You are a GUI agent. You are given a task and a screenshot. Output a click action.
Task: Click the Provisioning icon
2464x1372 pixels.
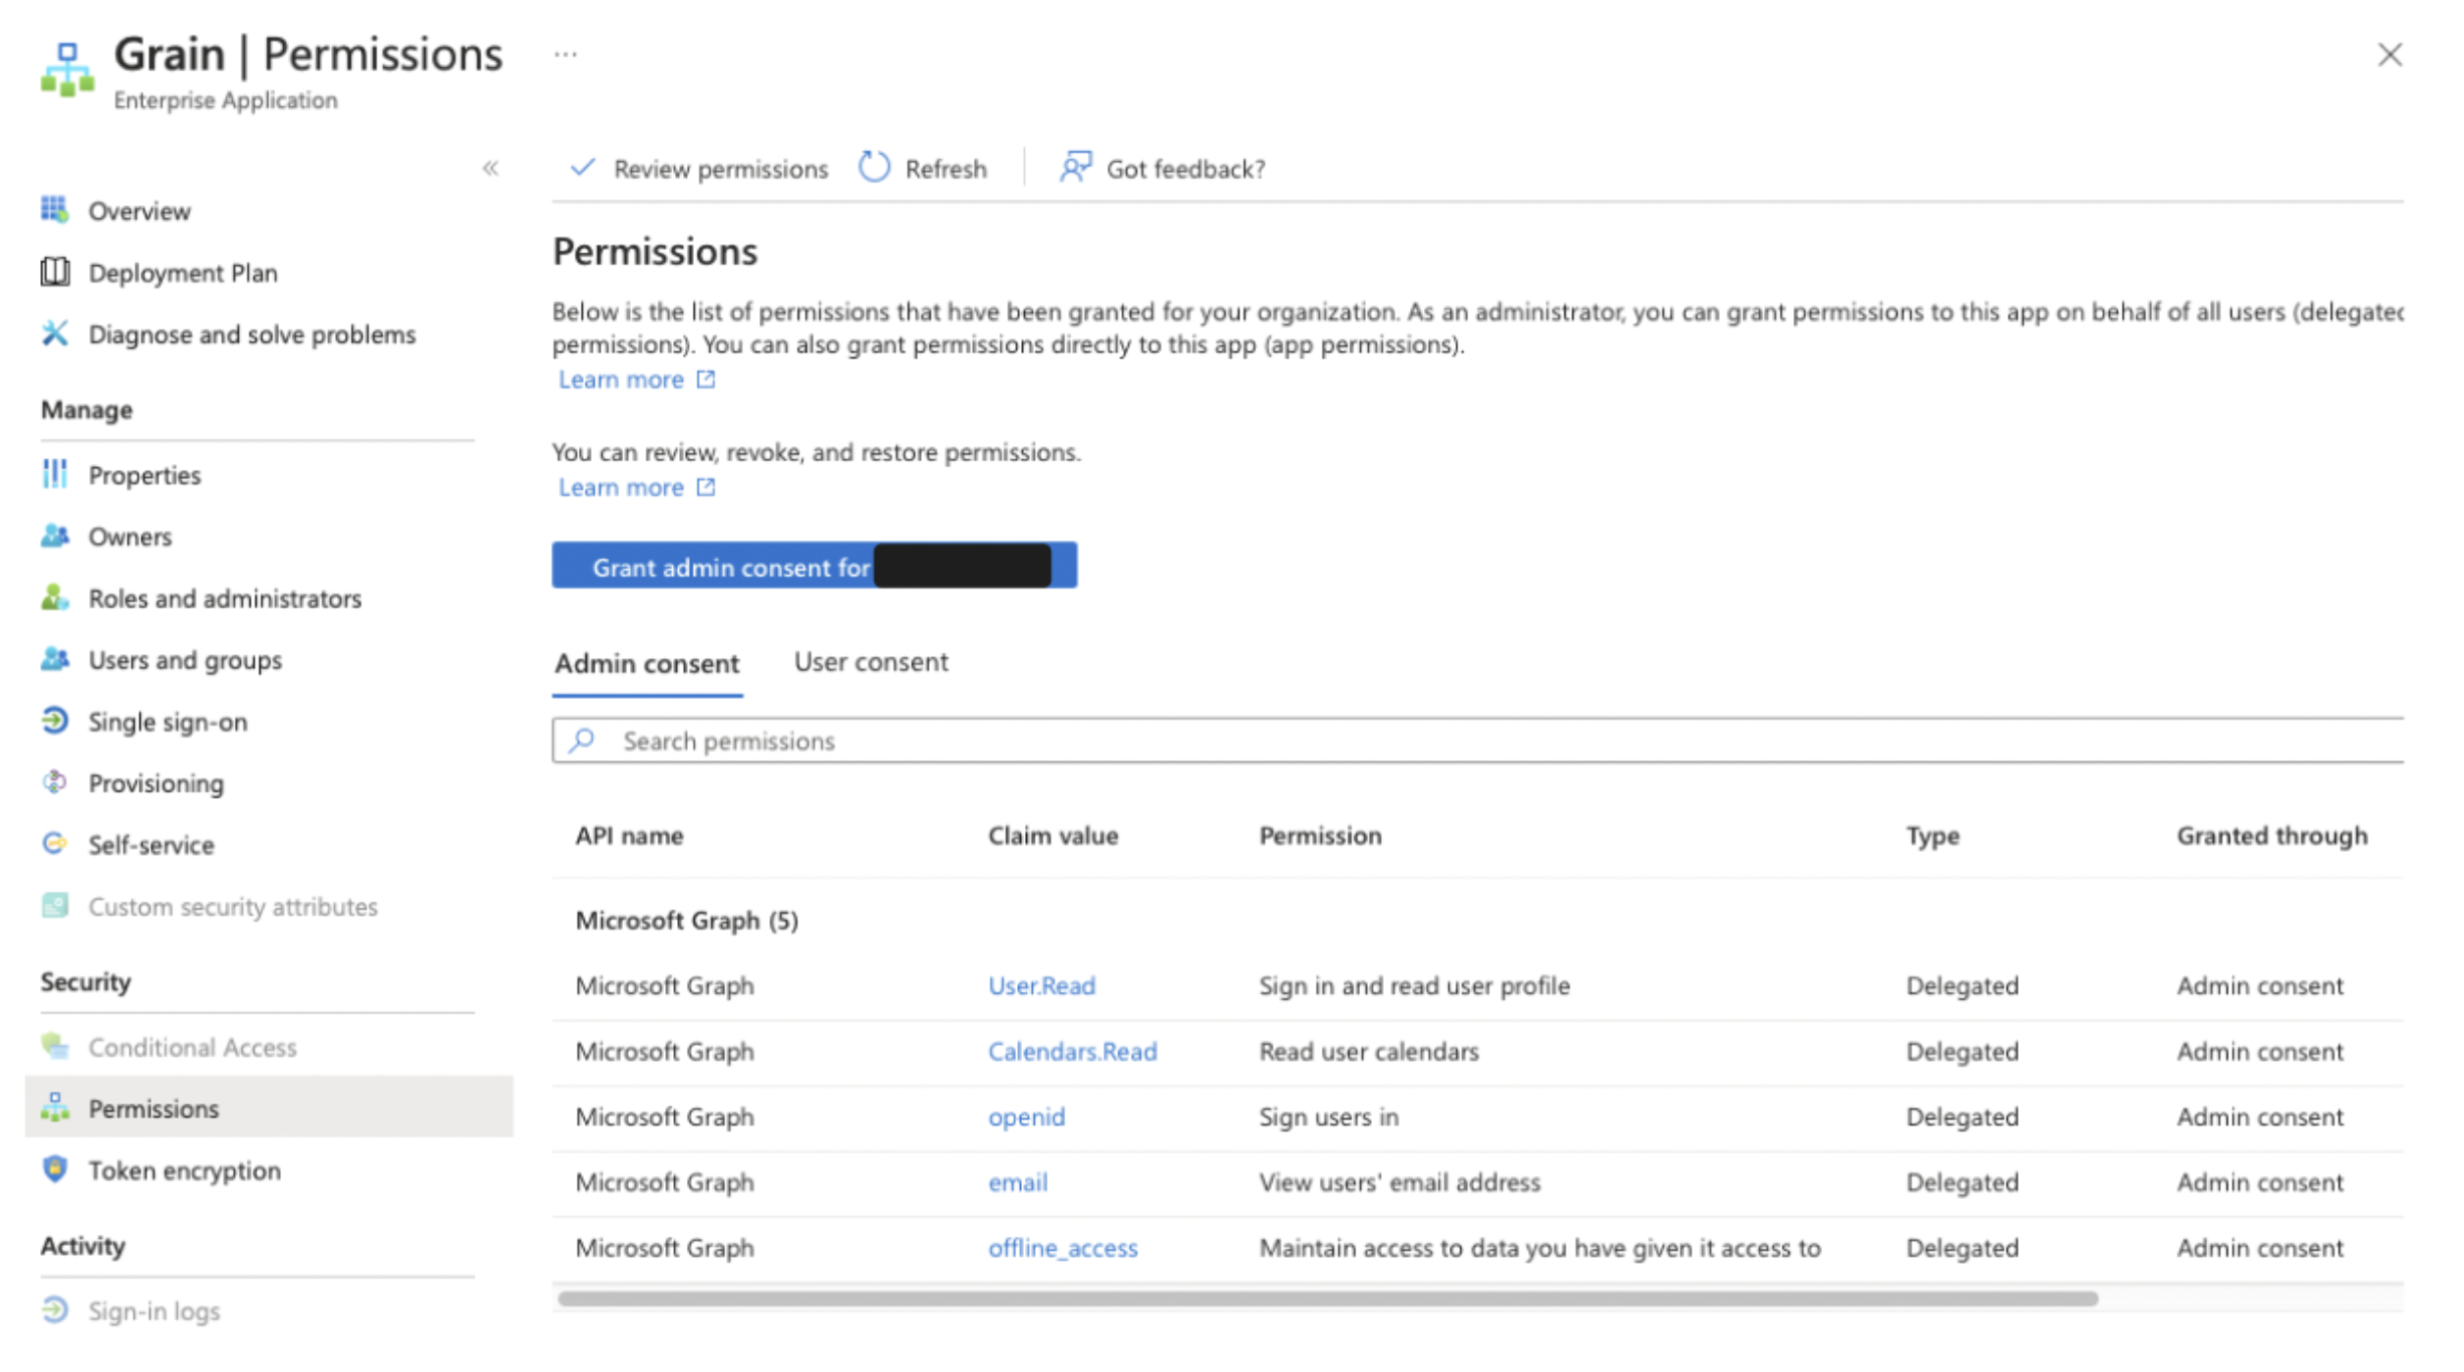click(x=55, y=783)
